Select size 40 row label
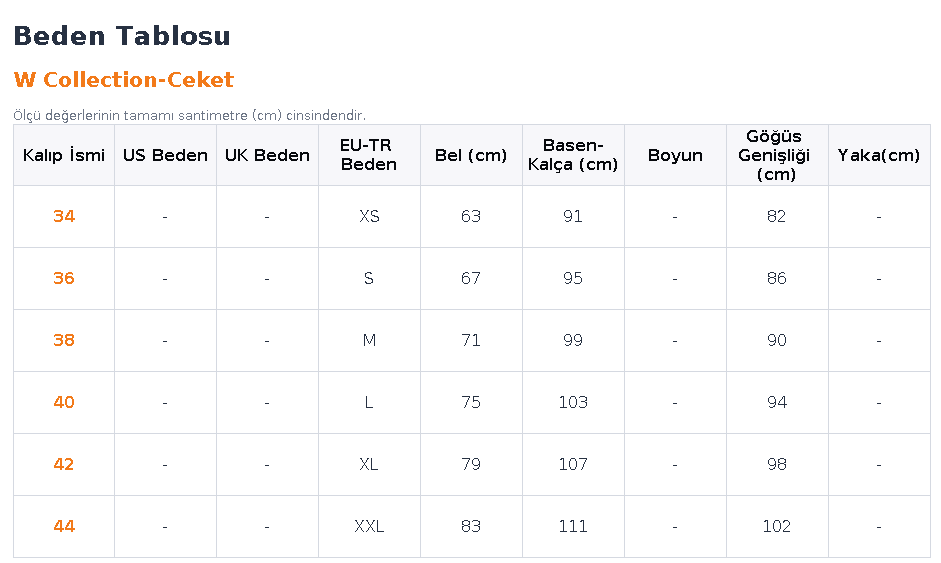The width and height of the screenshot is (941, 563). click(x=64, y=402)
